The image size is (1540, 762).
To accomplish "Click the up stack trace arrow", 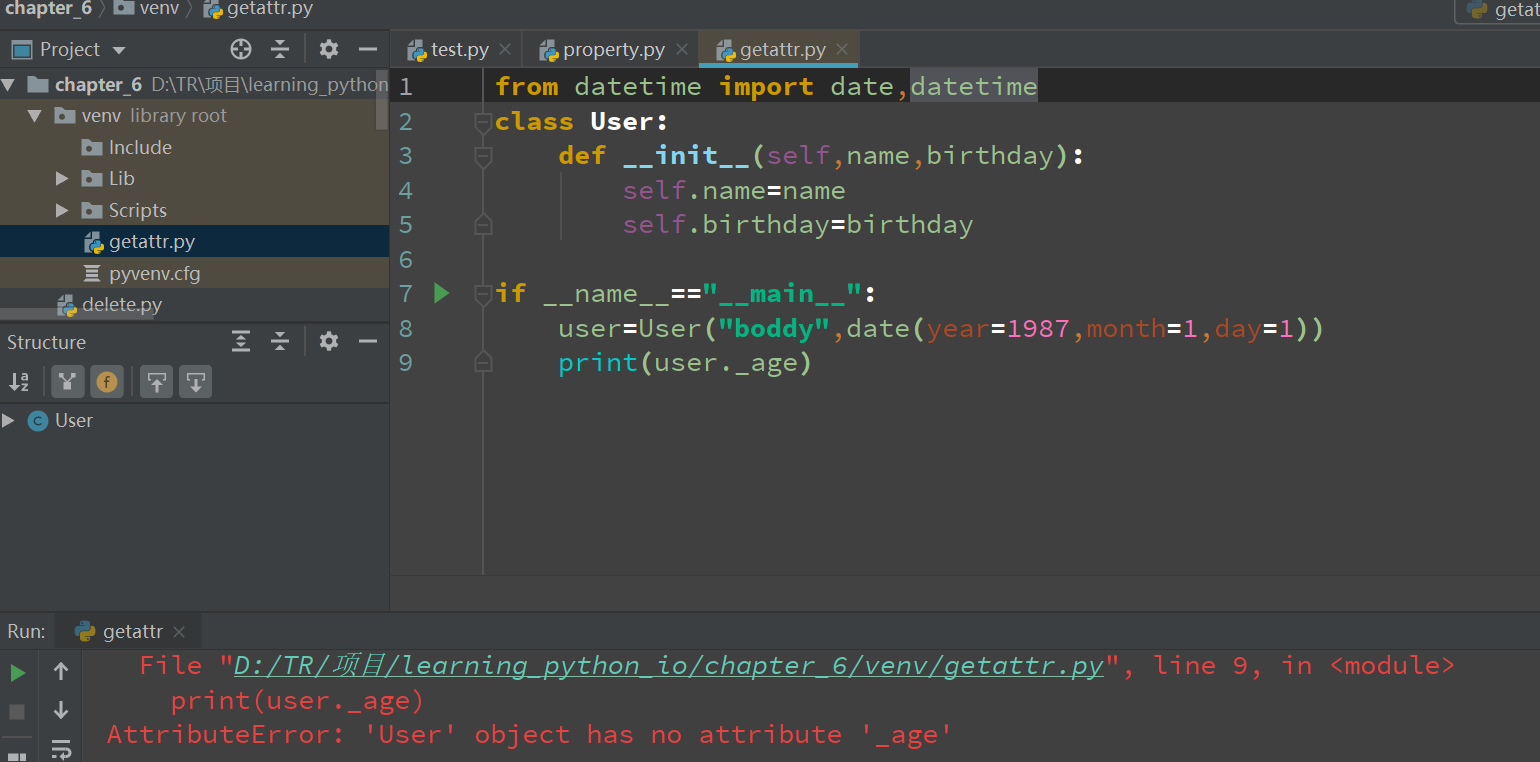I will point(61,672).
